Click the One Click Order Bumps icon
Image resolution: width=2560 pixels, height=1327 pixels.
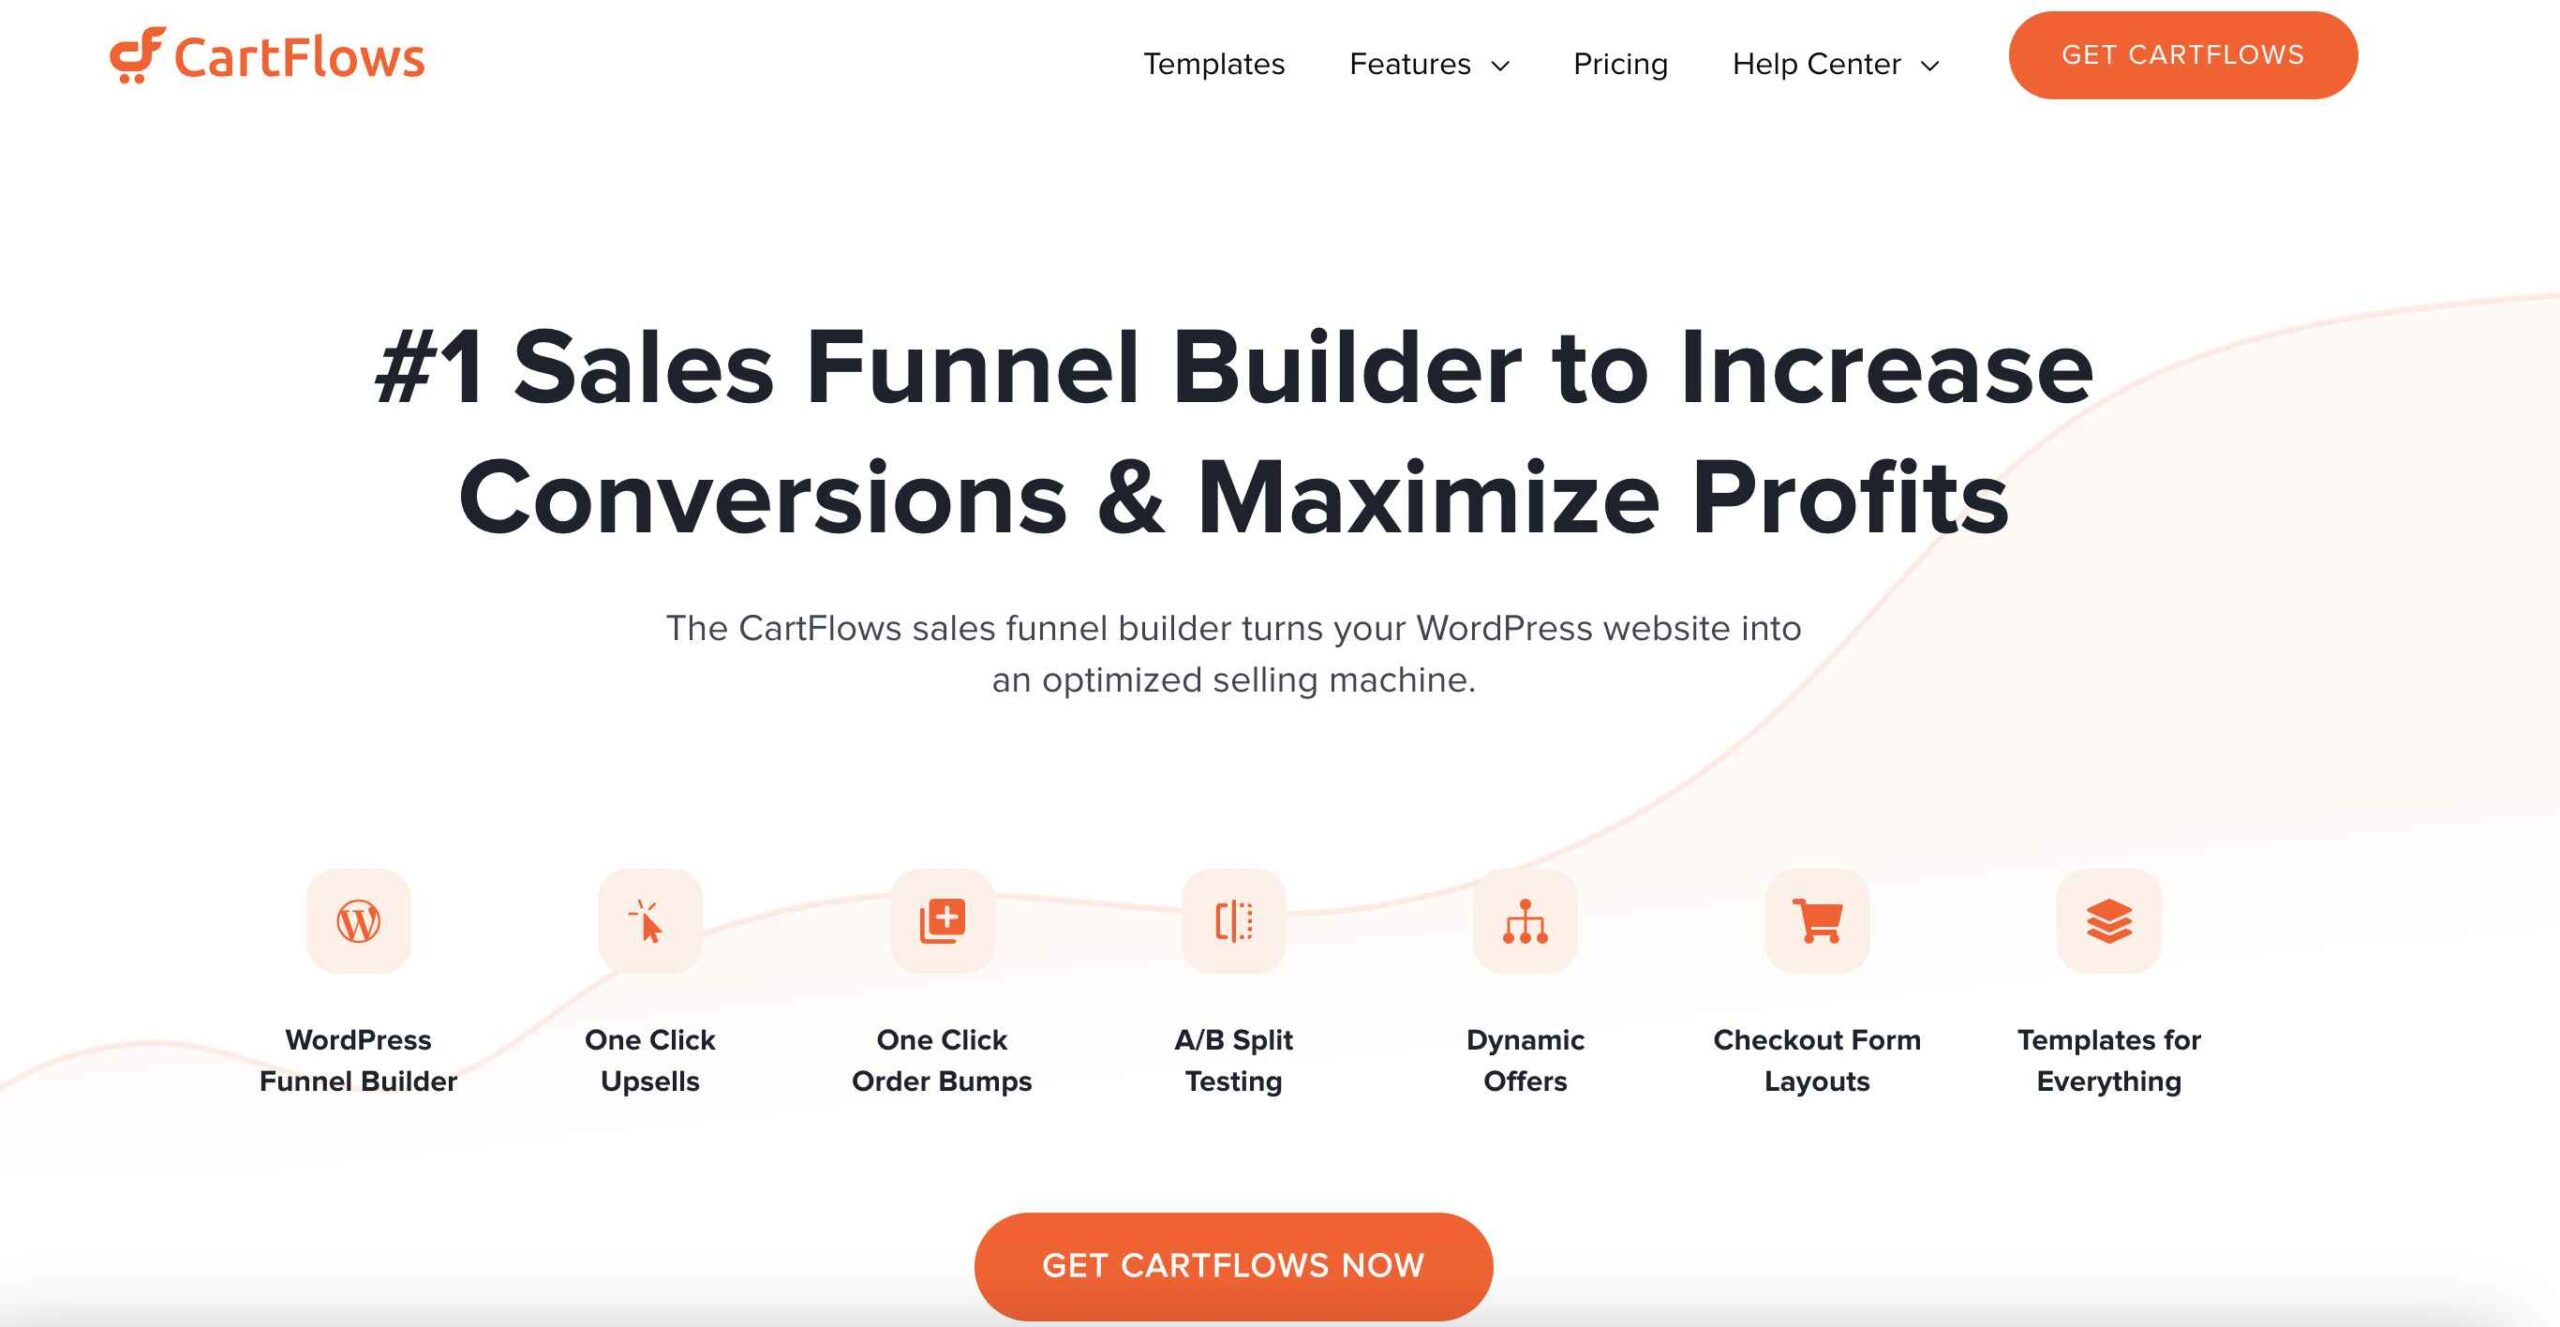[942, 921]
